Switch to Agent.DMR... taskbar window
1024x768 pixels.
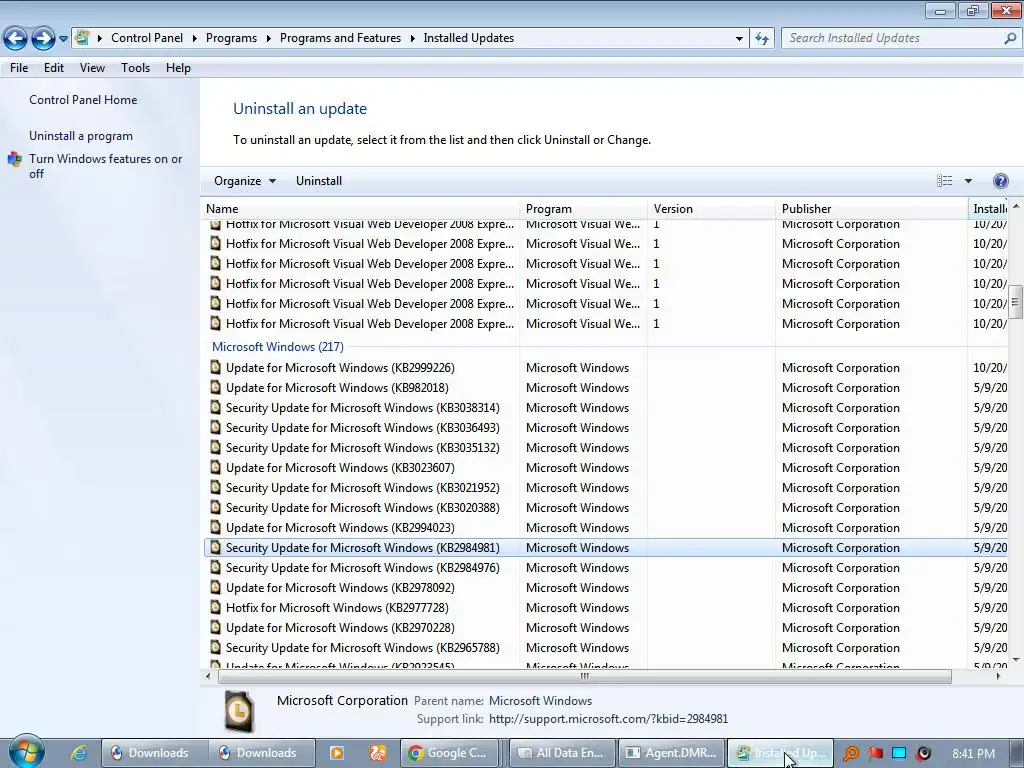tap(671, 753)
